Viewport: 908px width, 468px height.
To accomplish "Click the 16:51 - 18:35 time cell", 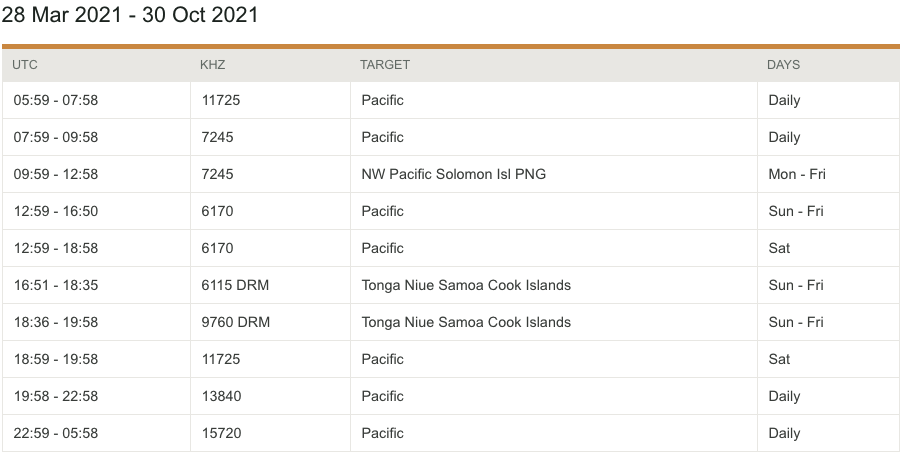I will [x=56, y=285].
